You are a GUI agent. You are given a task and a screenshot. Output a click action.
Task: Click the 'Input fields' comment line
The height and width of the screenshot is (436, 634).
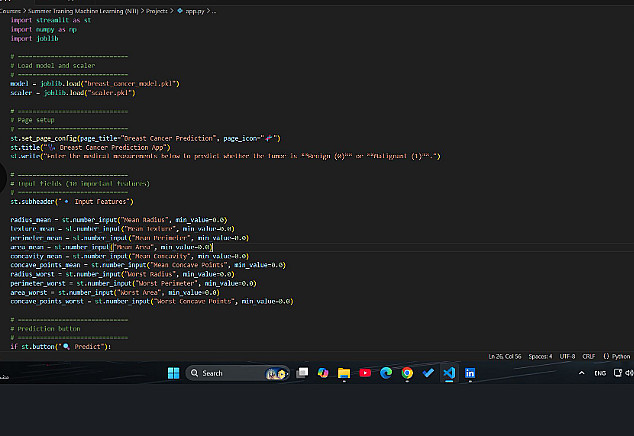[80, 183]
